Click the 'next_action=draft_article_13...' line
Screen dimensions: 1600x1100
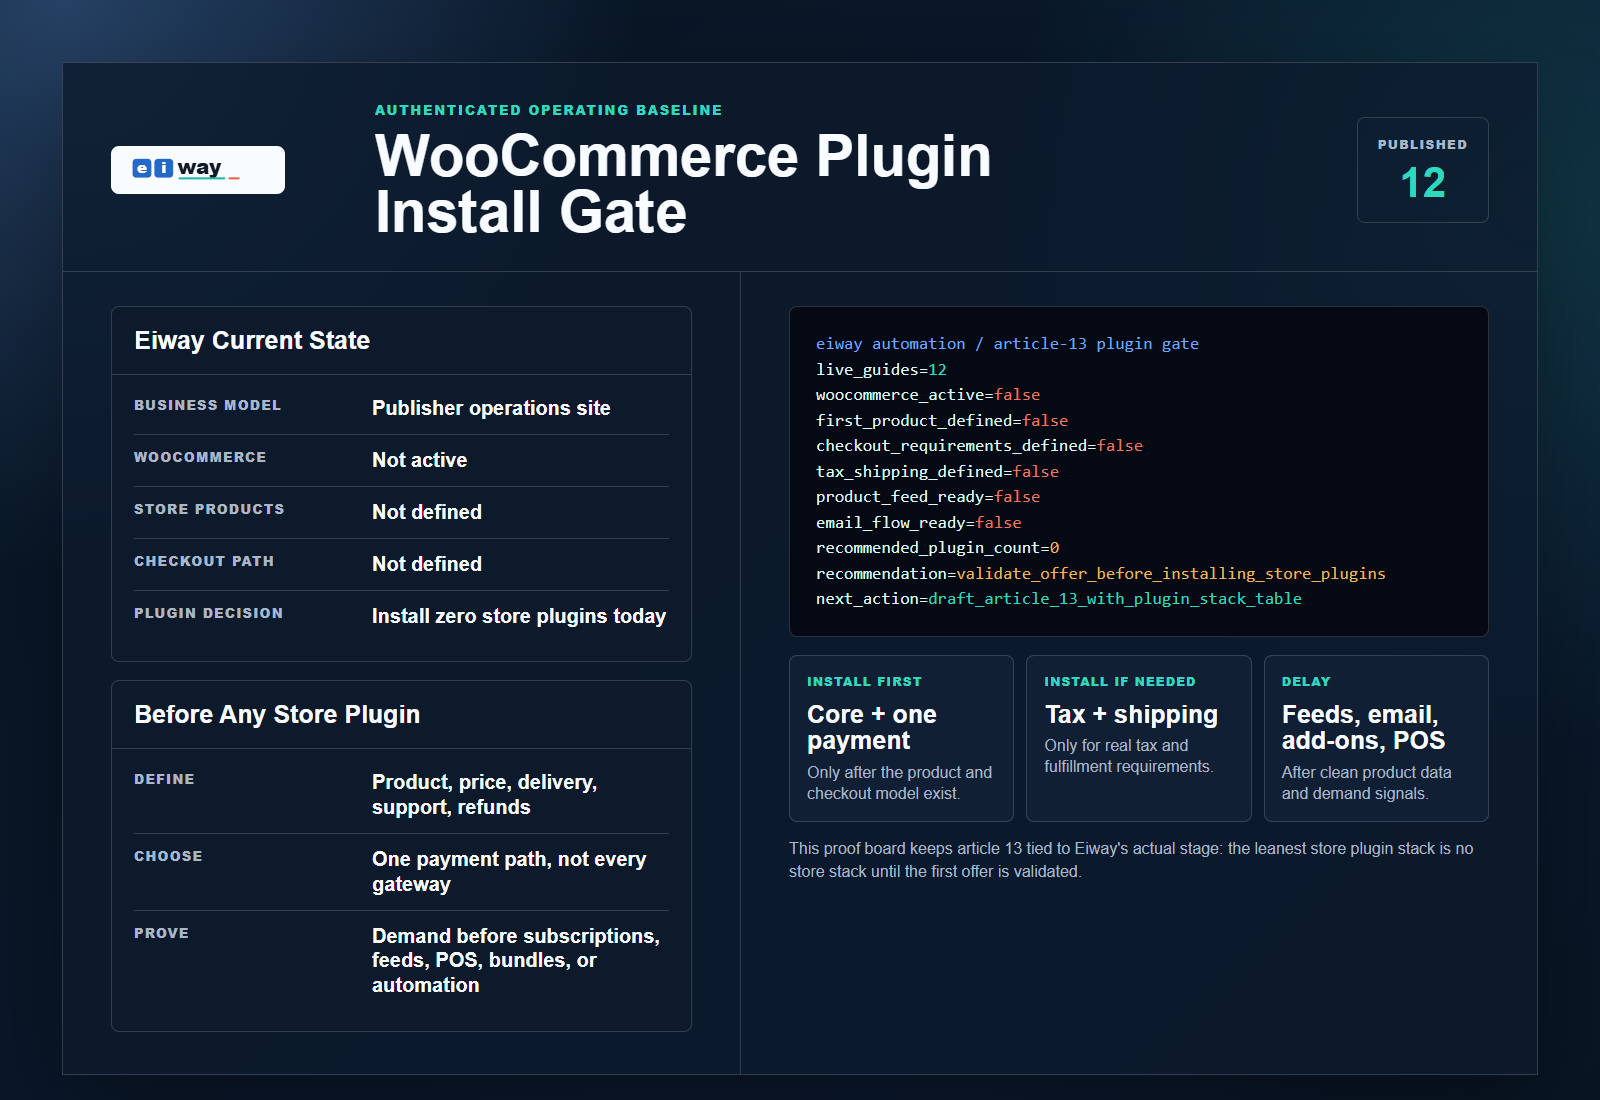pos(1059,599)
